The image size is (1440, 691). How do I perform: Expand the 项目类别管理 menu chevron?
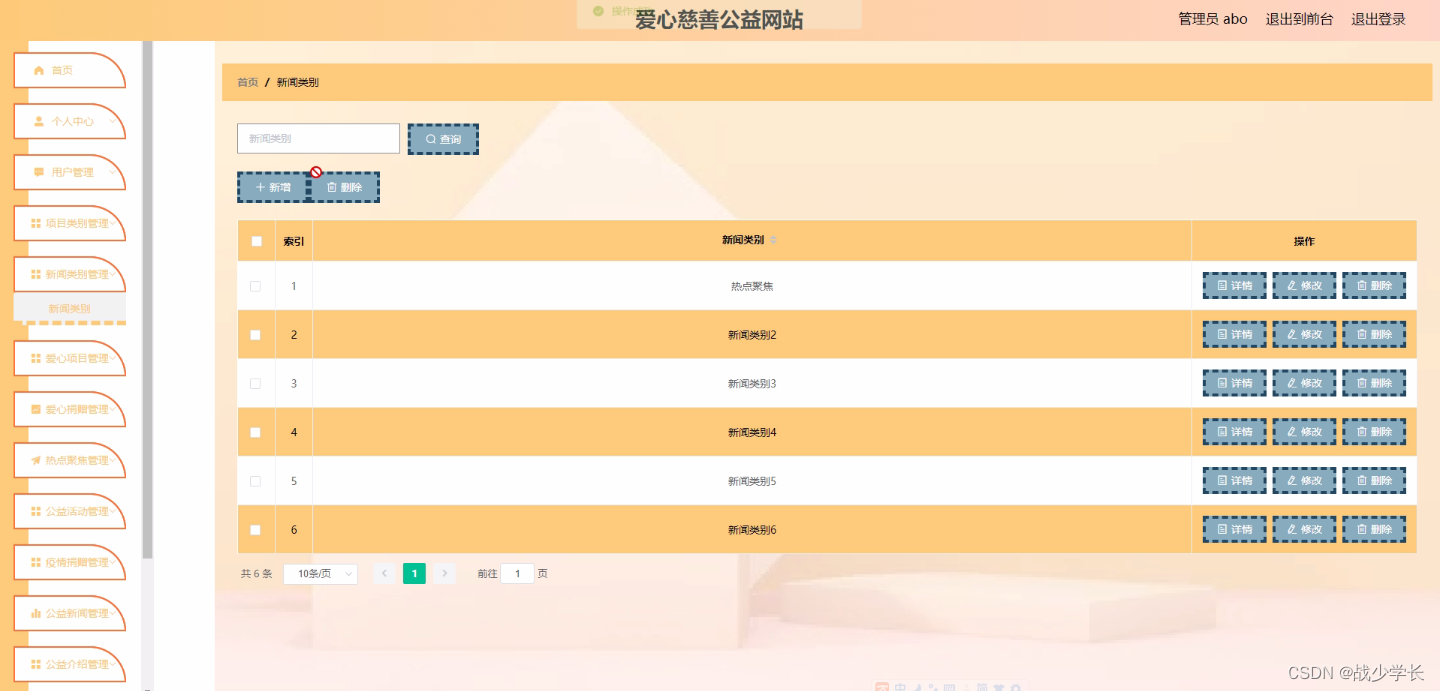[x=112, y=224]
